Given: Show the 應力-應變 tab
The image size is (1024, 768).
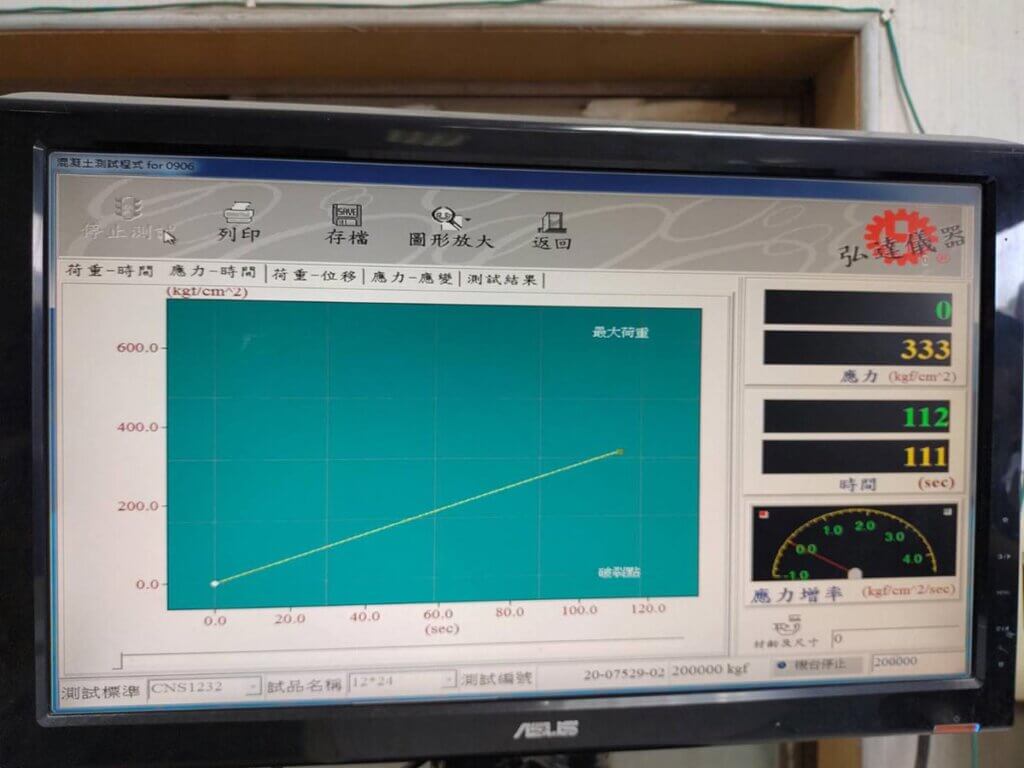Looking at the screenshot, I should (414, 278).
